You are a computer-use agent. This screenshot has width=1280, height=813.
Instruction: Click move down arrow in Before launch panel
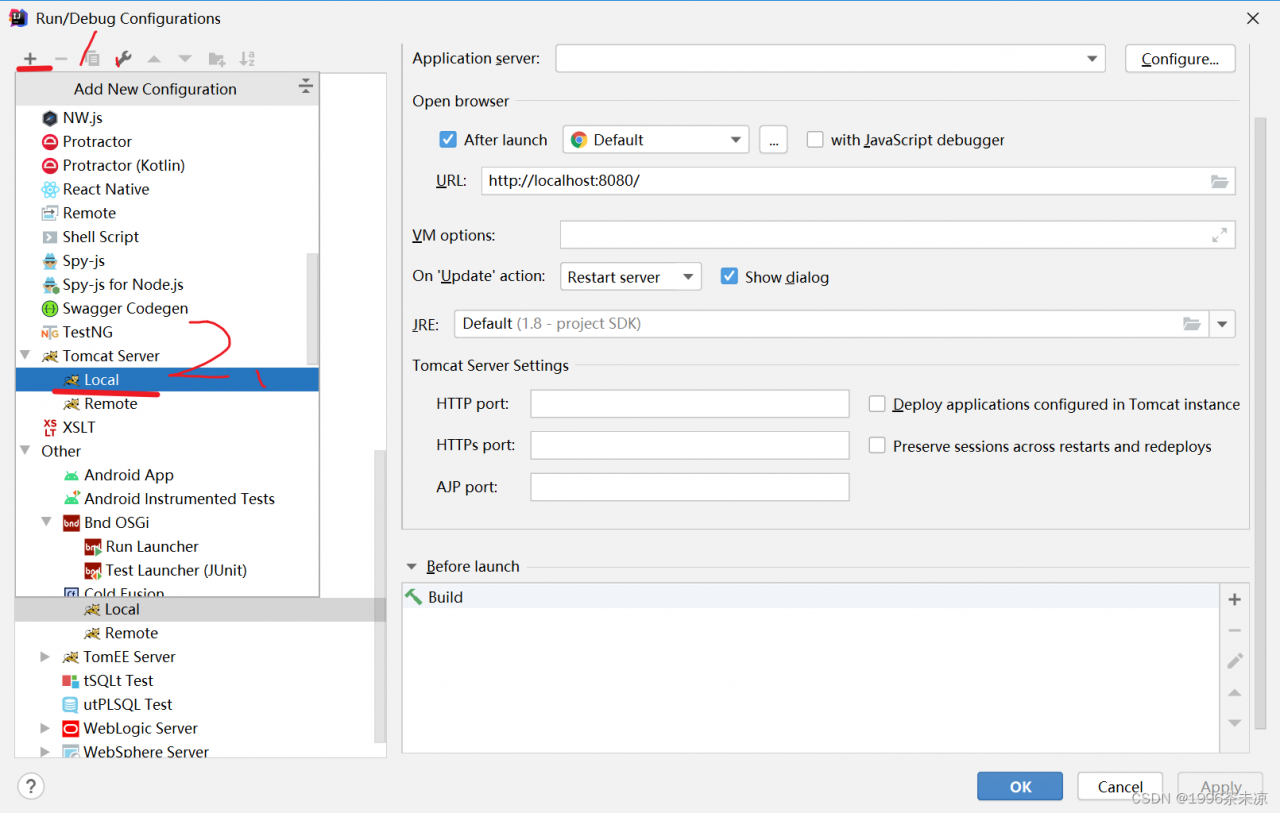[1235, 723]
